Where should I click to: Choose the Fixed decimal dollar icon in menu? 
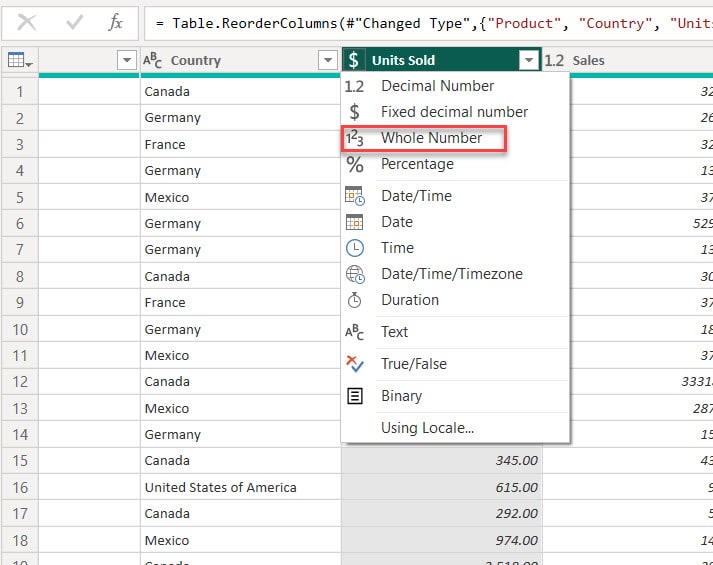click(354, 112)
